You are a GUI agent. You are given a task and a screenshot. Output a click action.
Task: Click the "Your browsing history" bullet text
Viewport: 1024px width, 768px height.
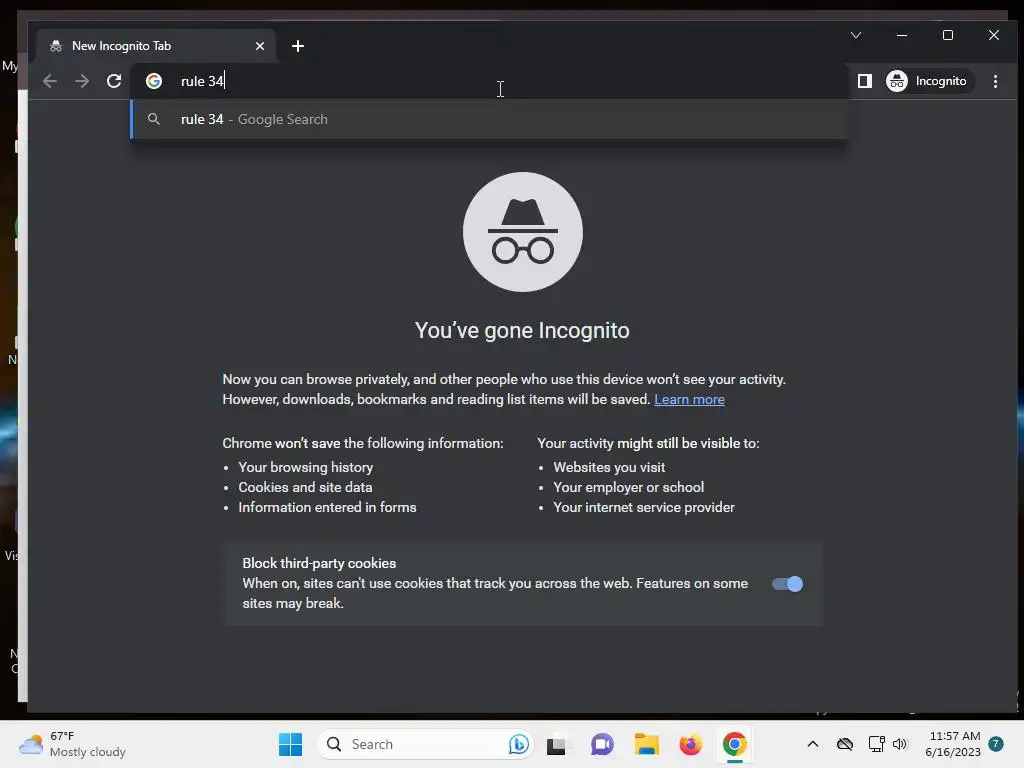306,467
